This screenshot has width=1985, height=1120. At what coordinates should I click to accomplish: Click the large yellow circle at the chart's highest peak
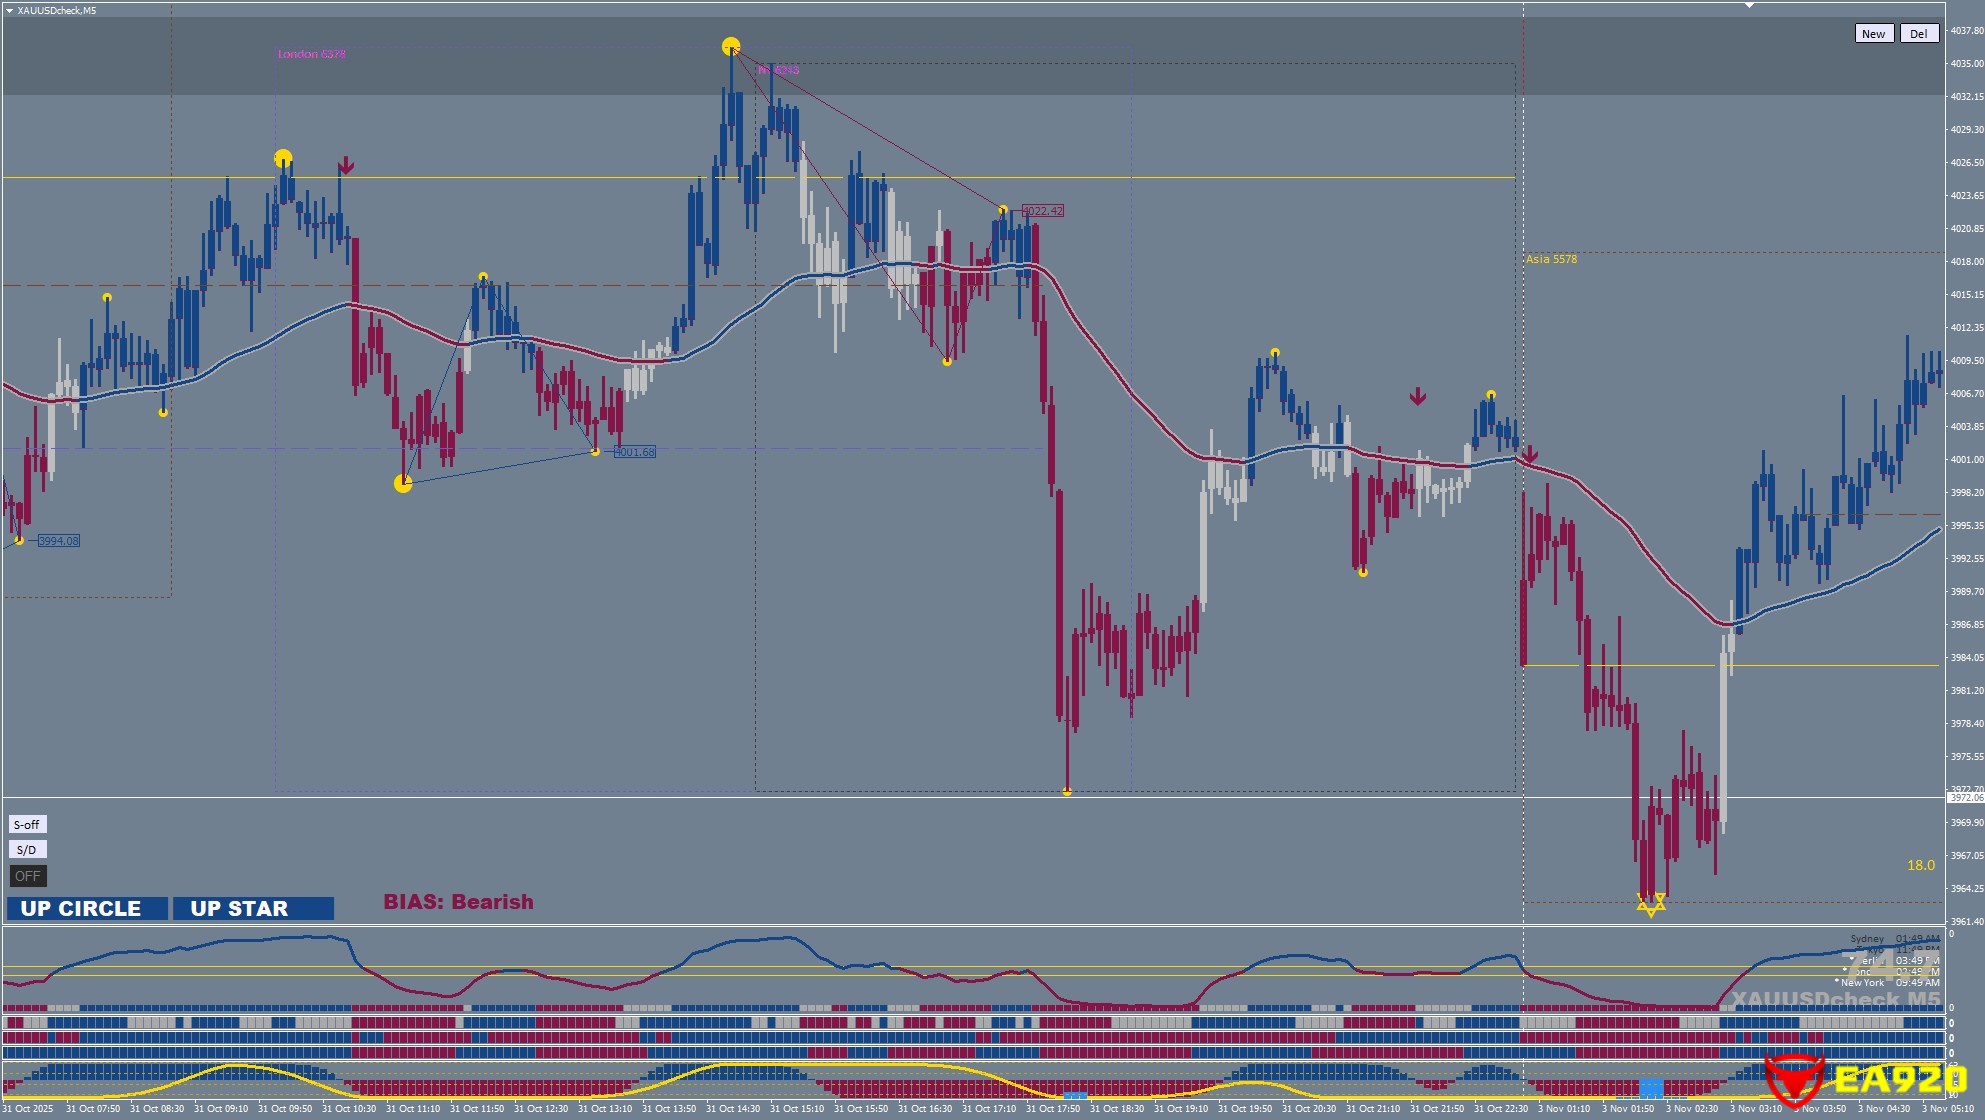pyautogui.click(x=731, y=46)
